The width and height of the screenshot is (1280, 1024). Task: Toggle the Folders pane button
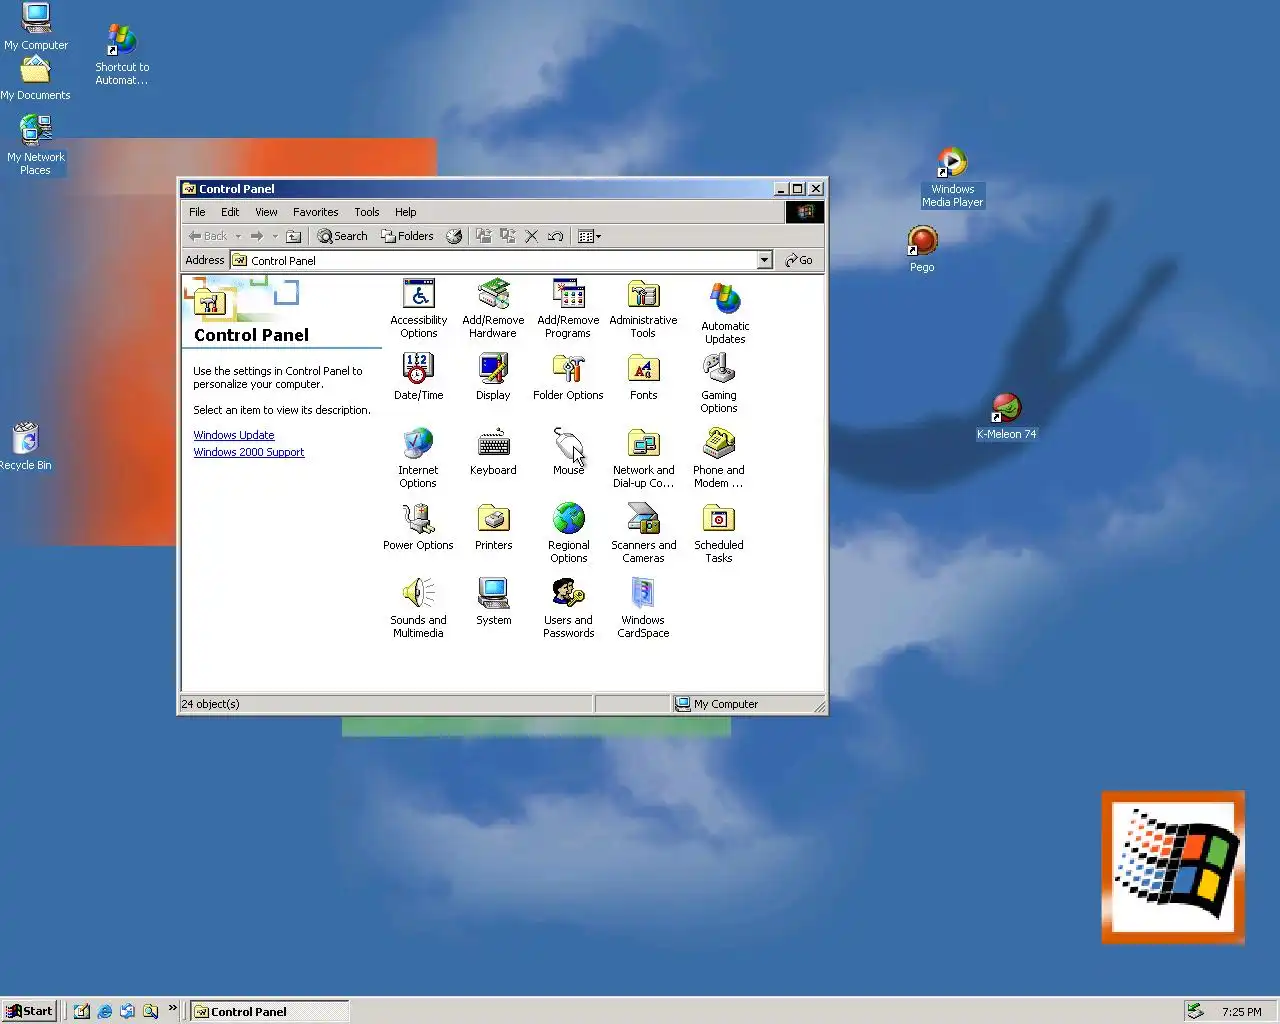[407, 236]
